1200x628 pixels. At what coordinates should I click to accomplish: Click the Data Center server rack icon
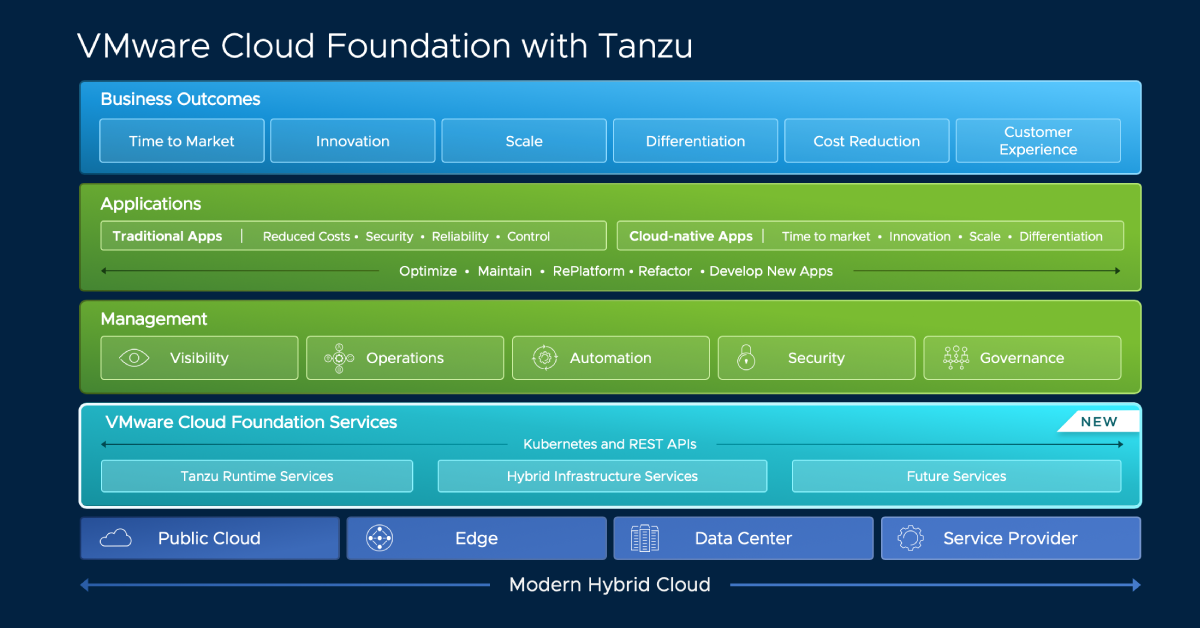coord(645,538)
